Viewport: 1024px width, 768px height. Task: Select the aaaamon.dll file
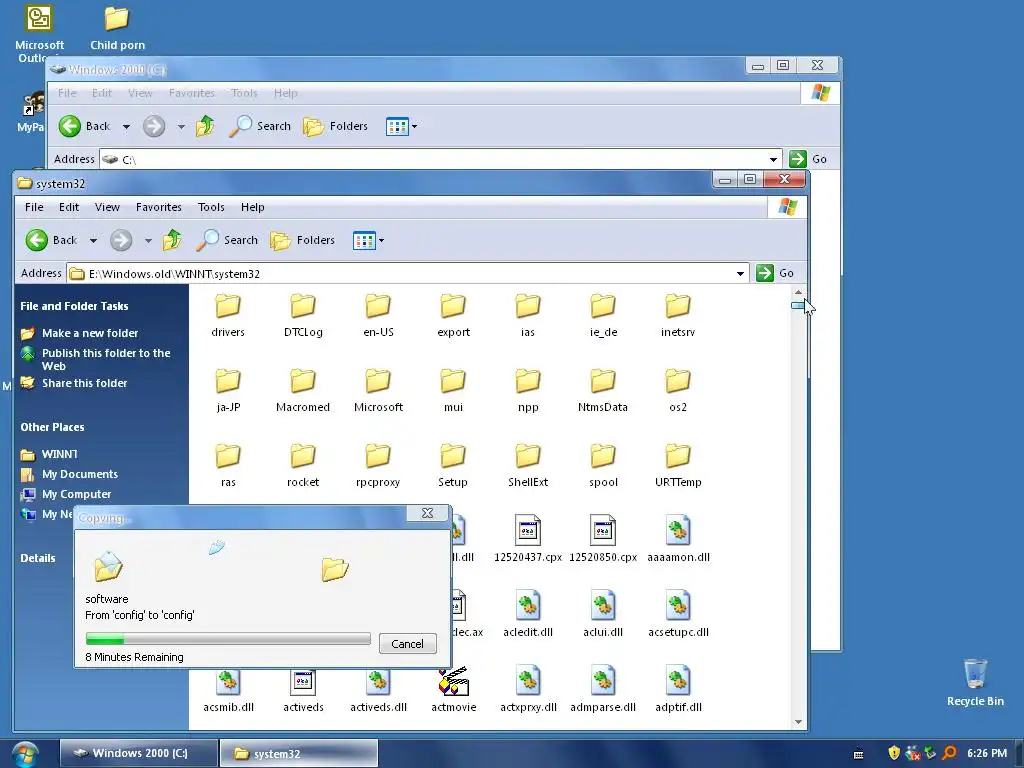click(678, 539)
